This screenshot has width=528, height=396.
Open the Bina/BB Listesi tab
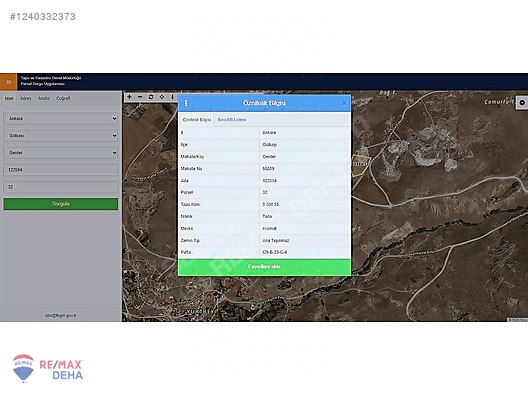(x=232, y=120)
